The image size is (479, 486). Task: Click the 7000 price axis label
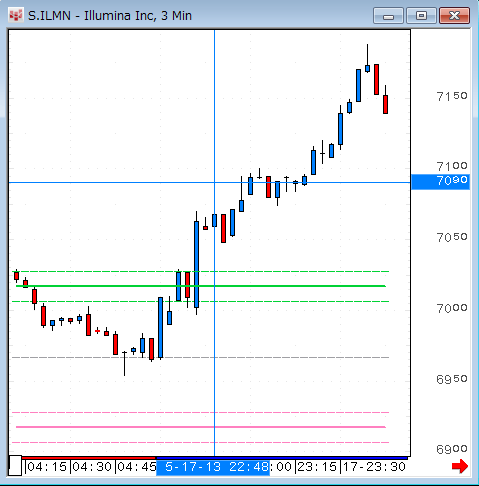(x=452, y=308)
